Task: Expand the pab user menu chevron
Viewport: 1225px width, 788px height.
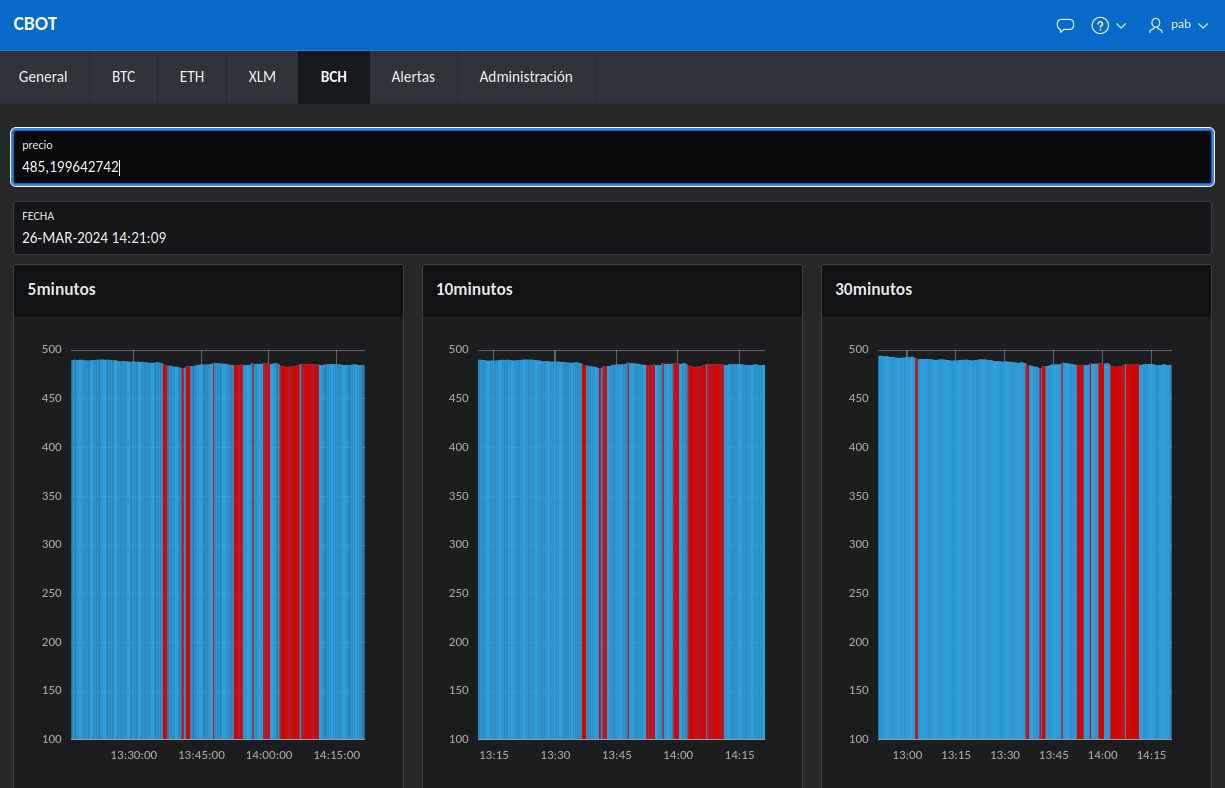Action: pos(1203,25)
